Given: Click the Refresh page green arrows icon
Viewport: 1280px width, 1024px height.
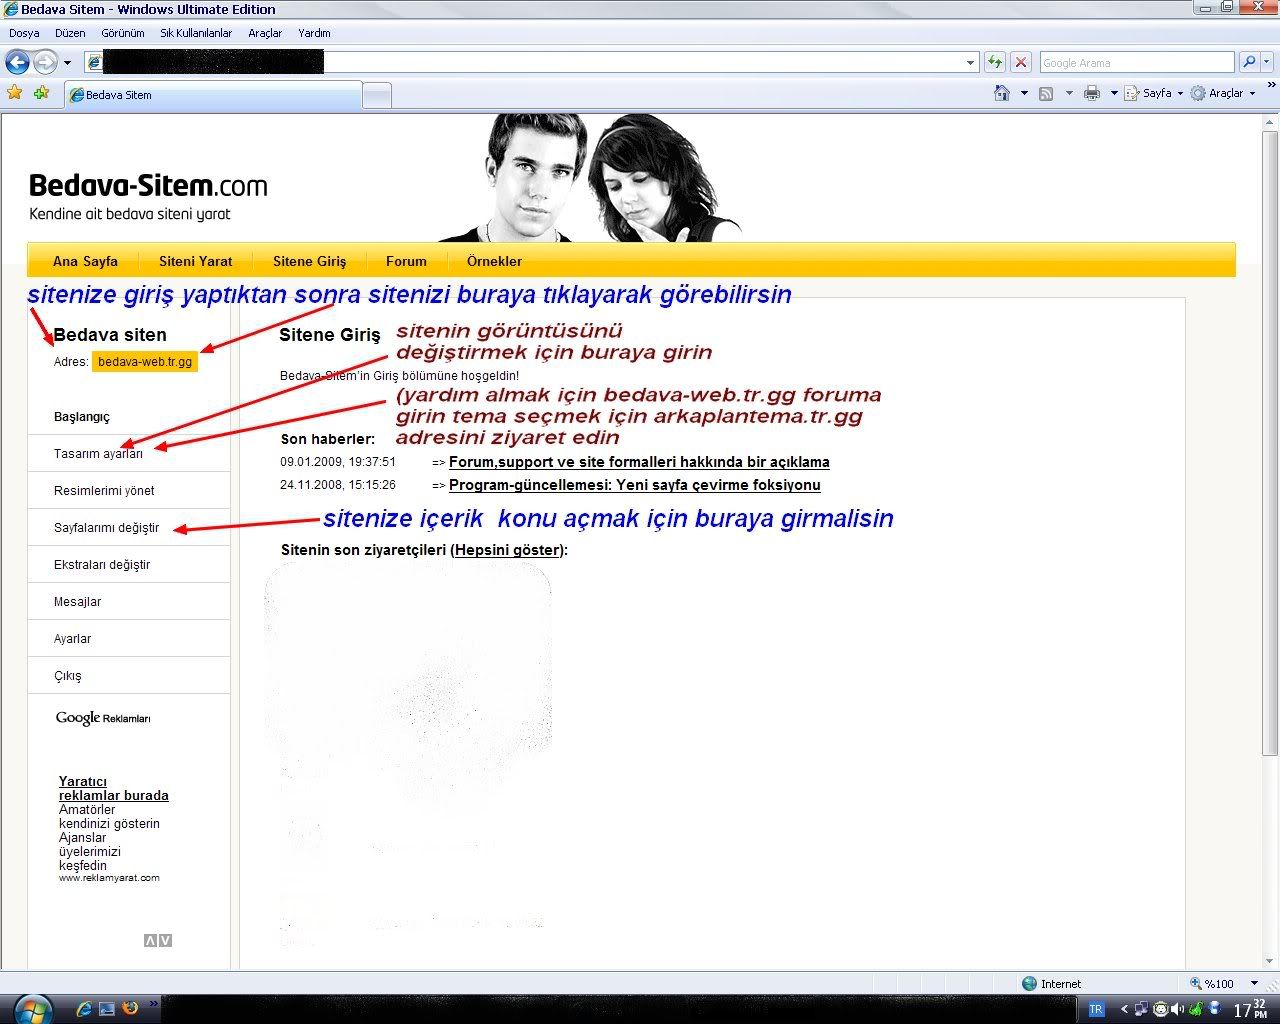Looking at the screenshot, I should click(x=994, y=62).
